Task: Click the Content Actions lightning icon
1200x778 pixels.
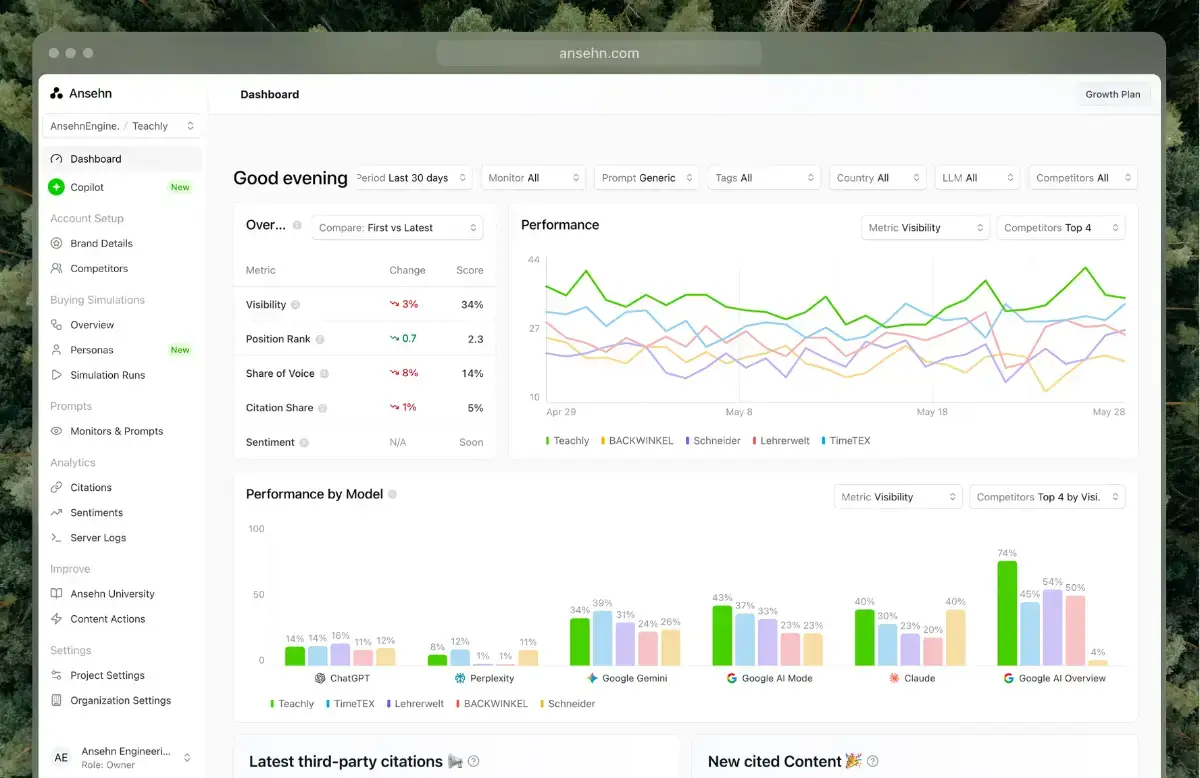Action: (57, 619)
